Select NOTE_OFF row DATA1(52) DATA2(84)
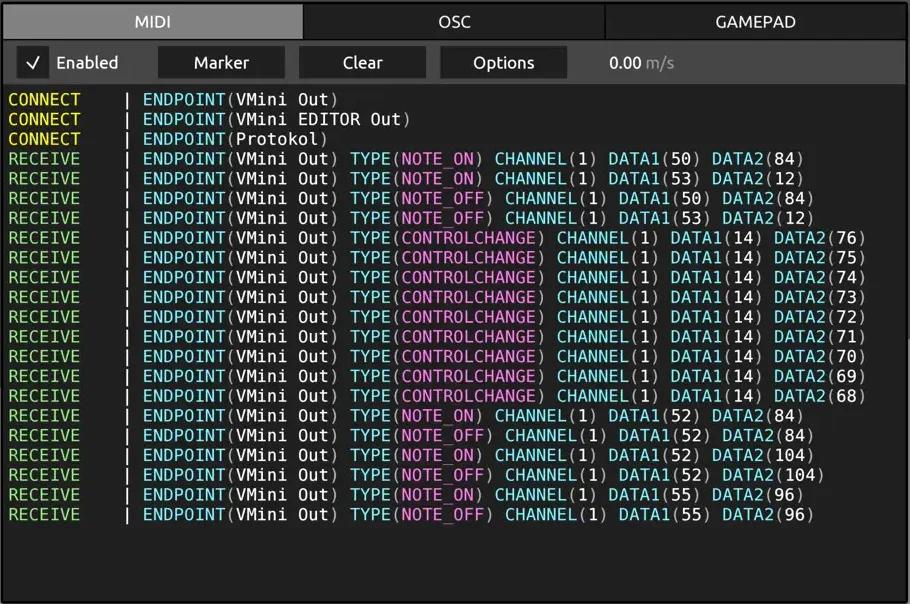 pyautogui.click(x=411, y=436)
